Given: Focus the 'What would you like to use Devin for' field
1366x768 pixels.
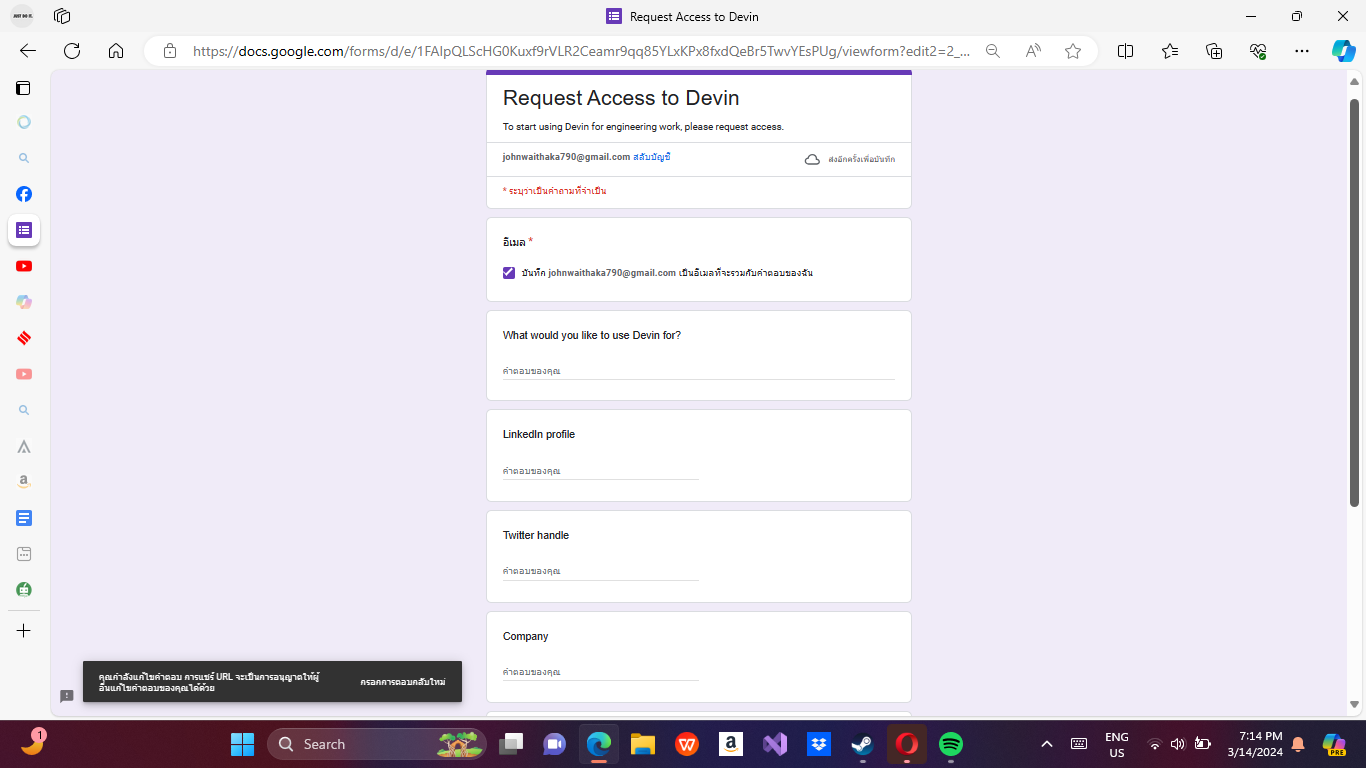Looking at the screenshot, I should tap(699, 371).
